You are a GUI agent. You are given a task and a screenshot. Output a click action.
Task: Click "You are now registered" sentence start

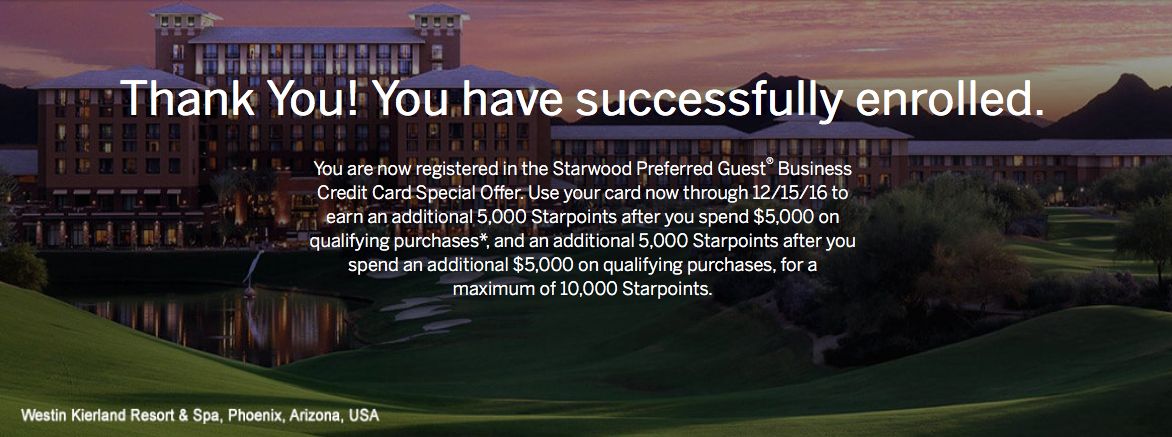click(393, 168)
